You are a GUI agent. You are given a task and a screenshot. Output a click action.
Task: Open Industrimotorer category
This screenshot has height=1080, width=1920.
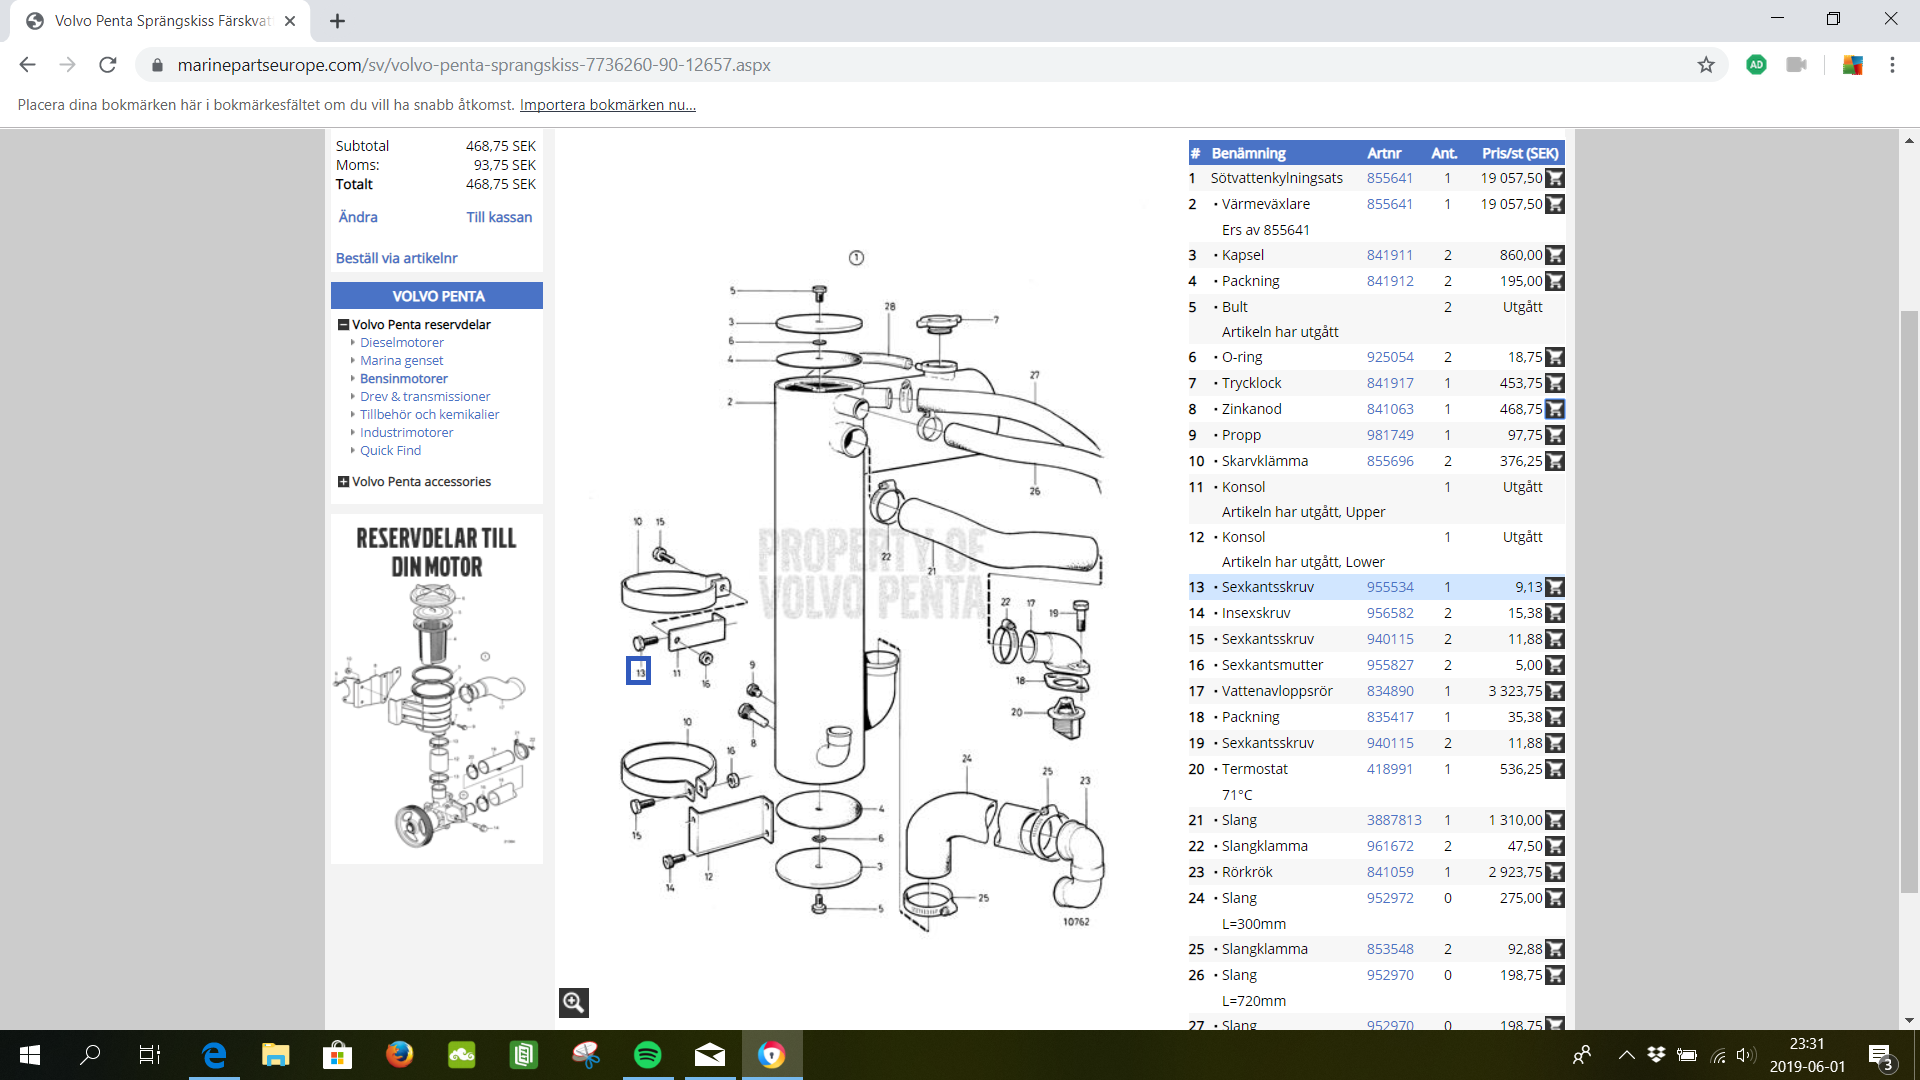(407, 433)
